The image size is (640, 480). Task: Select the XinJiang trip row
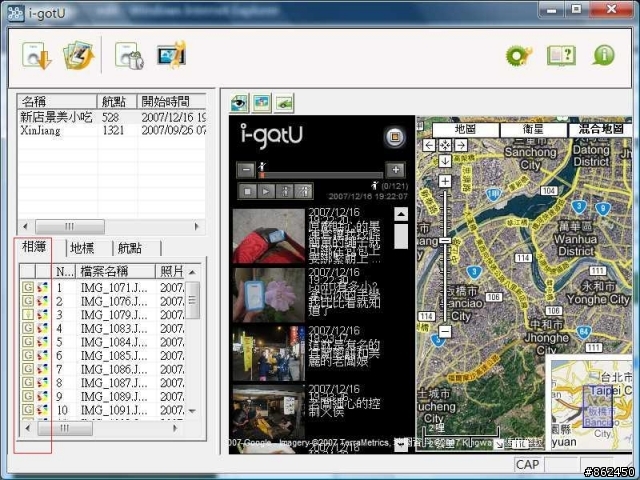(x=111, y=131)
